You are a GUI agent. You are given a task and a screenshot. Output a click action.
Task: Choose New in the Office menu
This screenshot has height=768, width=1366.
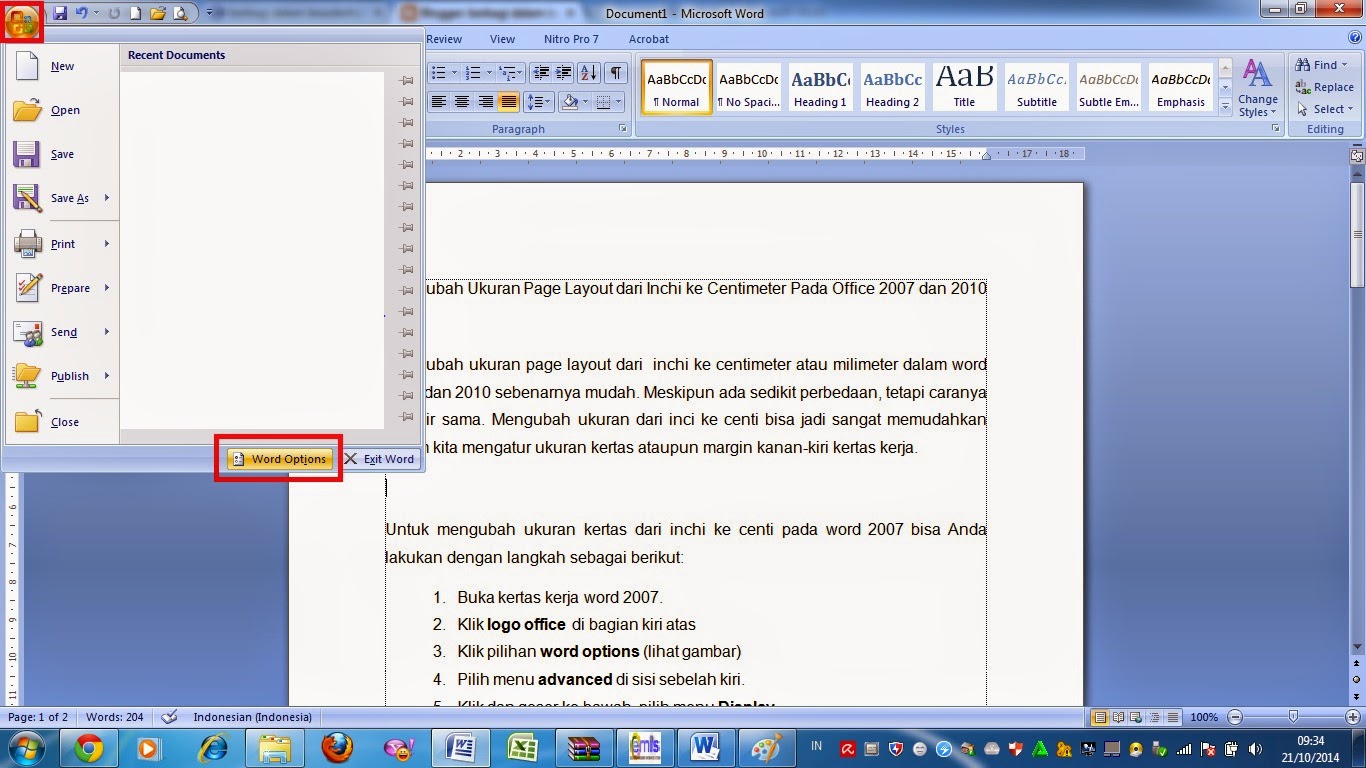pyautogui.click(x=62, y=66)
